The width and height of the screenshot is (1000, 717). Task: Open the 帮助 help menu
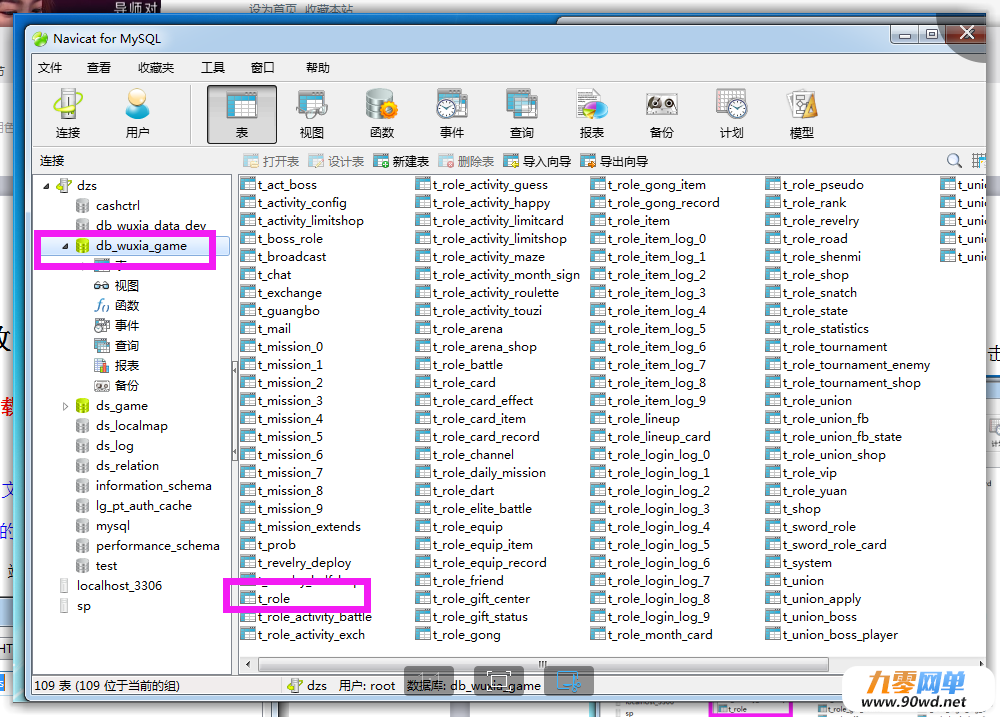[x=318, y=68]
